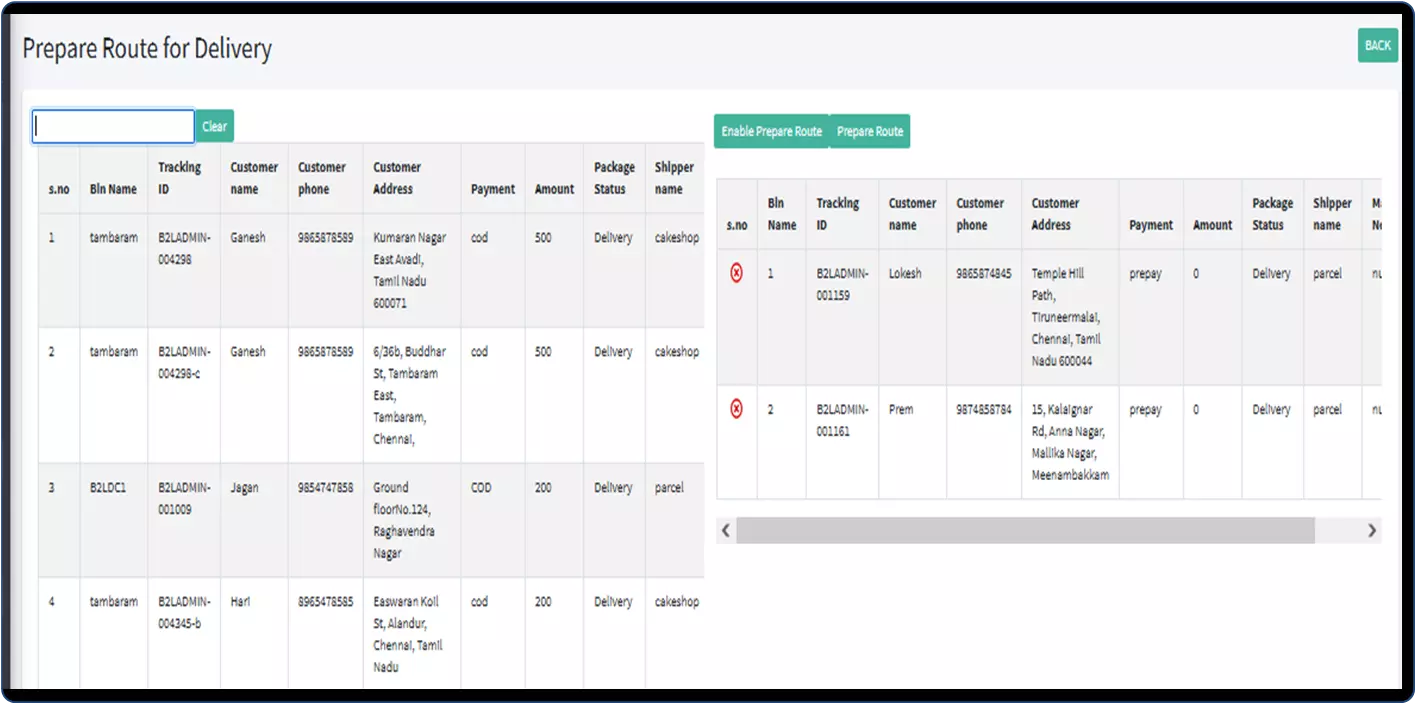Click phone number 9874858784 cell
Viewport: 1416px width, 704px height.
click(983, 410)
